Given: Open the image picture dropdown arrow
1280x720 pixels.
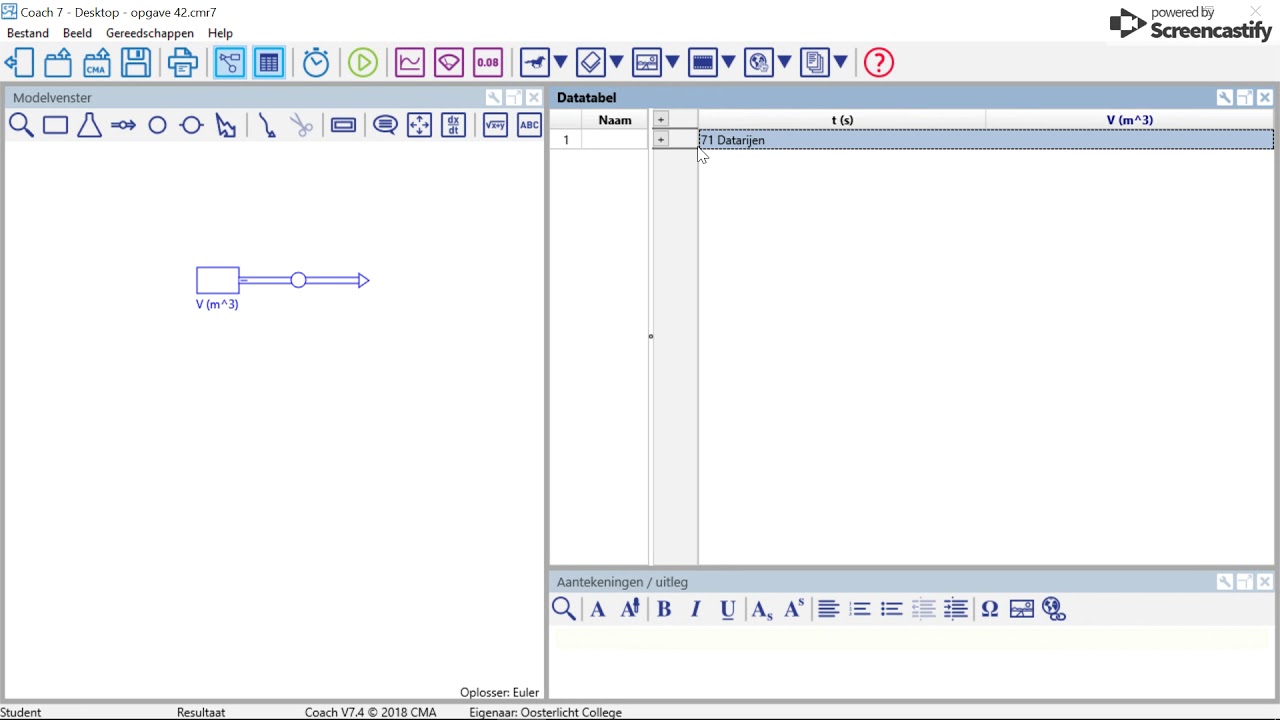Looking at the screenshot, I should (x=673, y=63).
